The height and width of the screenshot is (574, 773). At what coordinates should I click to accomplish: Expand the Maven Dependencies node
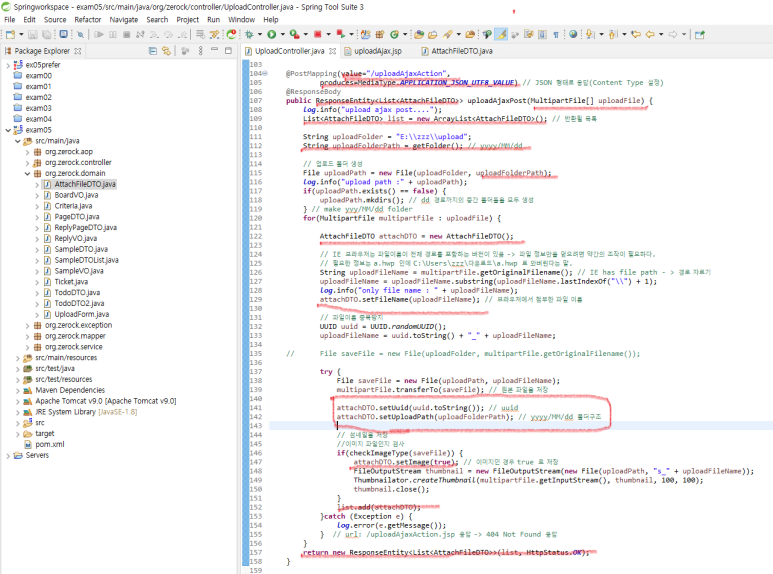[x=18, y=391]
